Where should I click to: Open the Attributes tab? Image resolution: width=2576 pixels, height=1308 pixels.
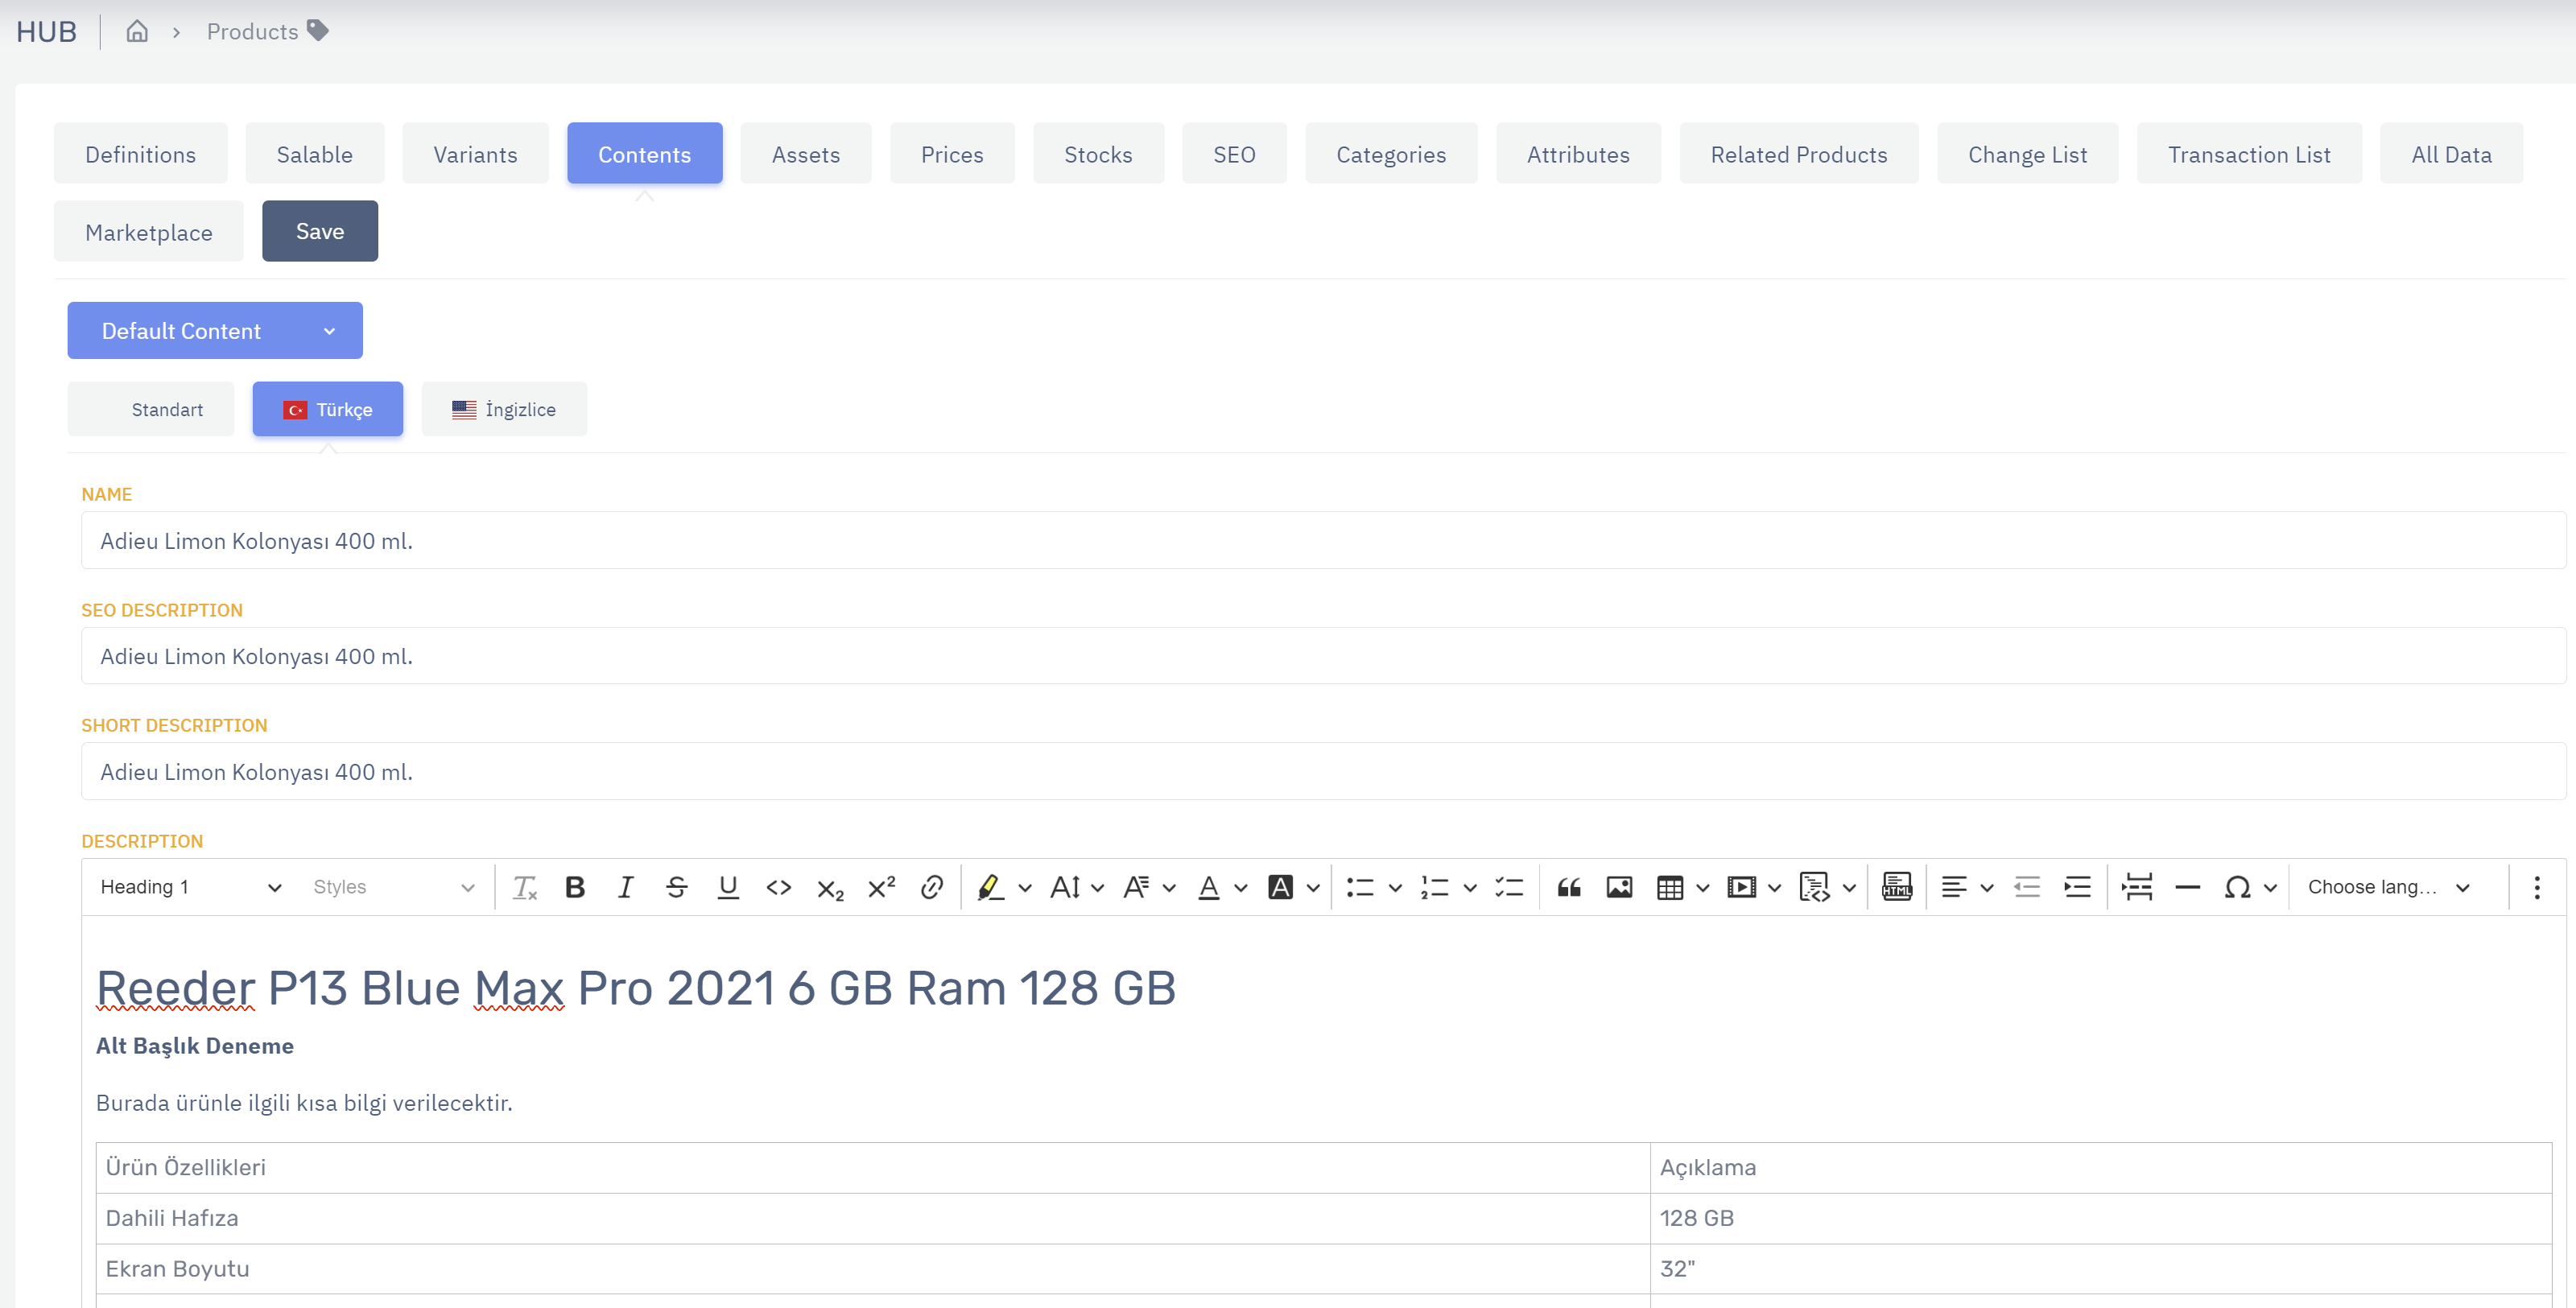[x=1579, y=154]
